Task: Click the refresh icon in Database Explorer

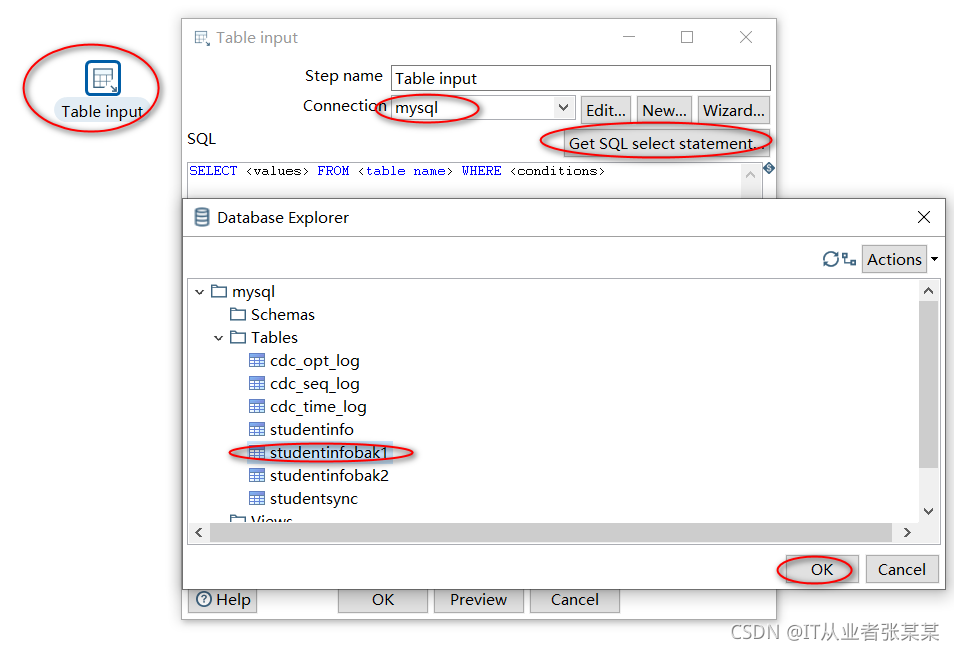Action: [830, 259]
